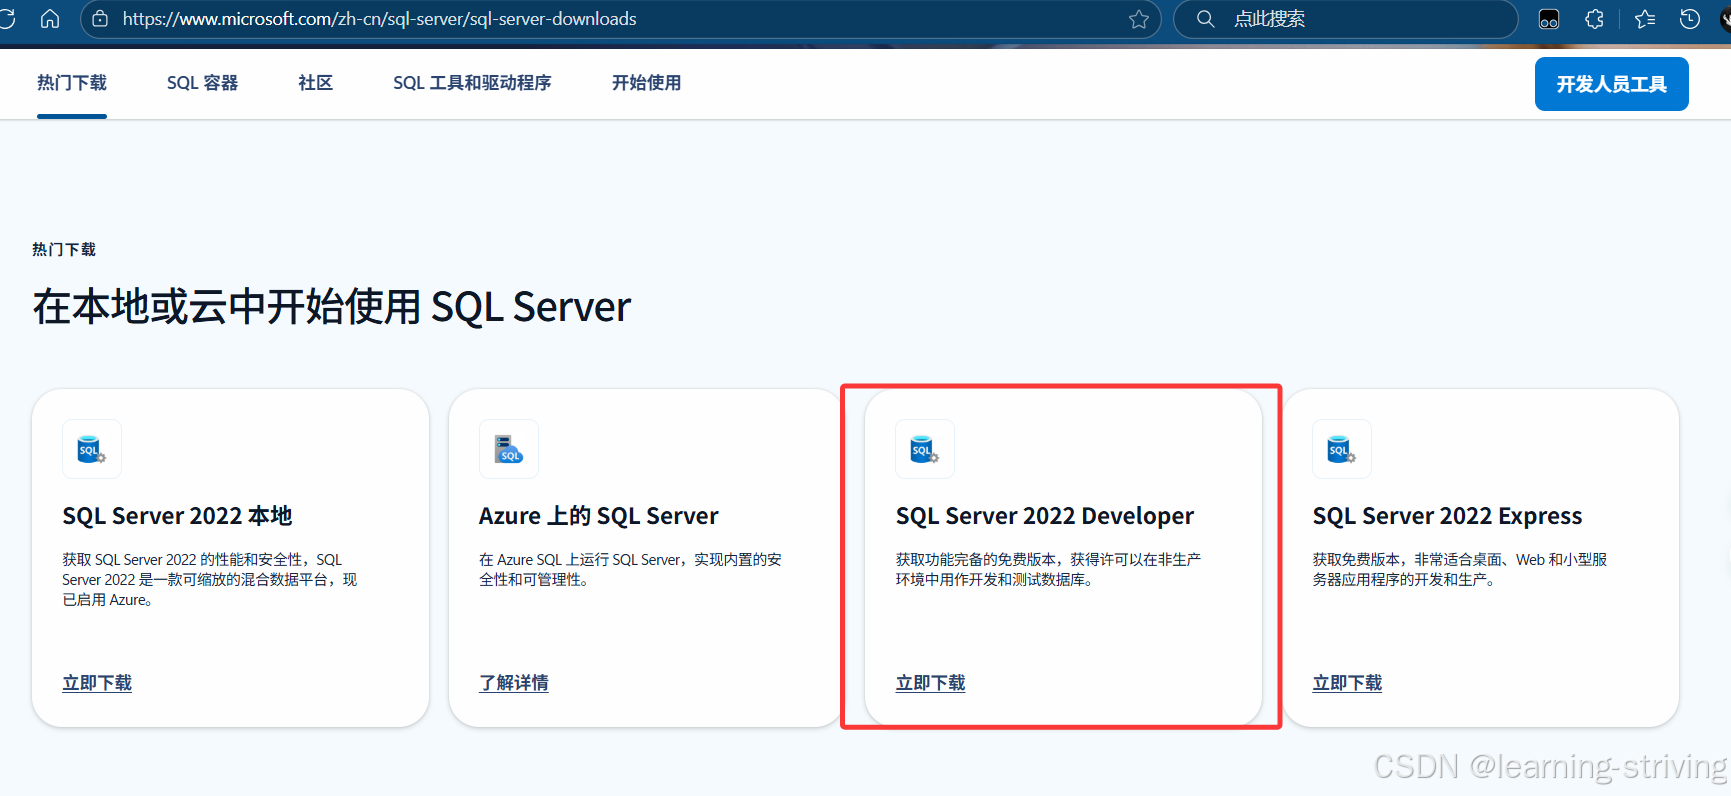Open the favorites list icon

[1645, 19]
